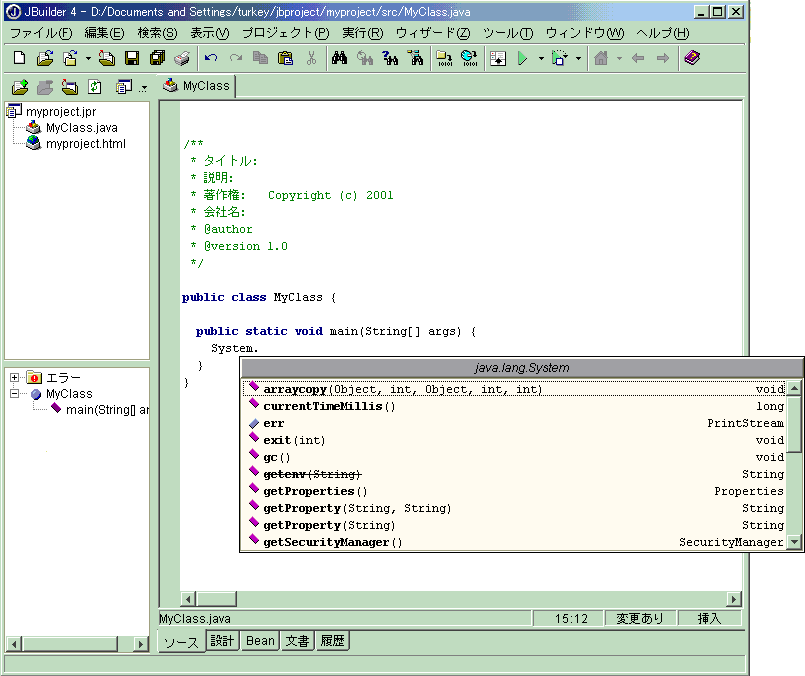Run the project with green play icon
The image size is (805, 676).
(x=522, y=58)
